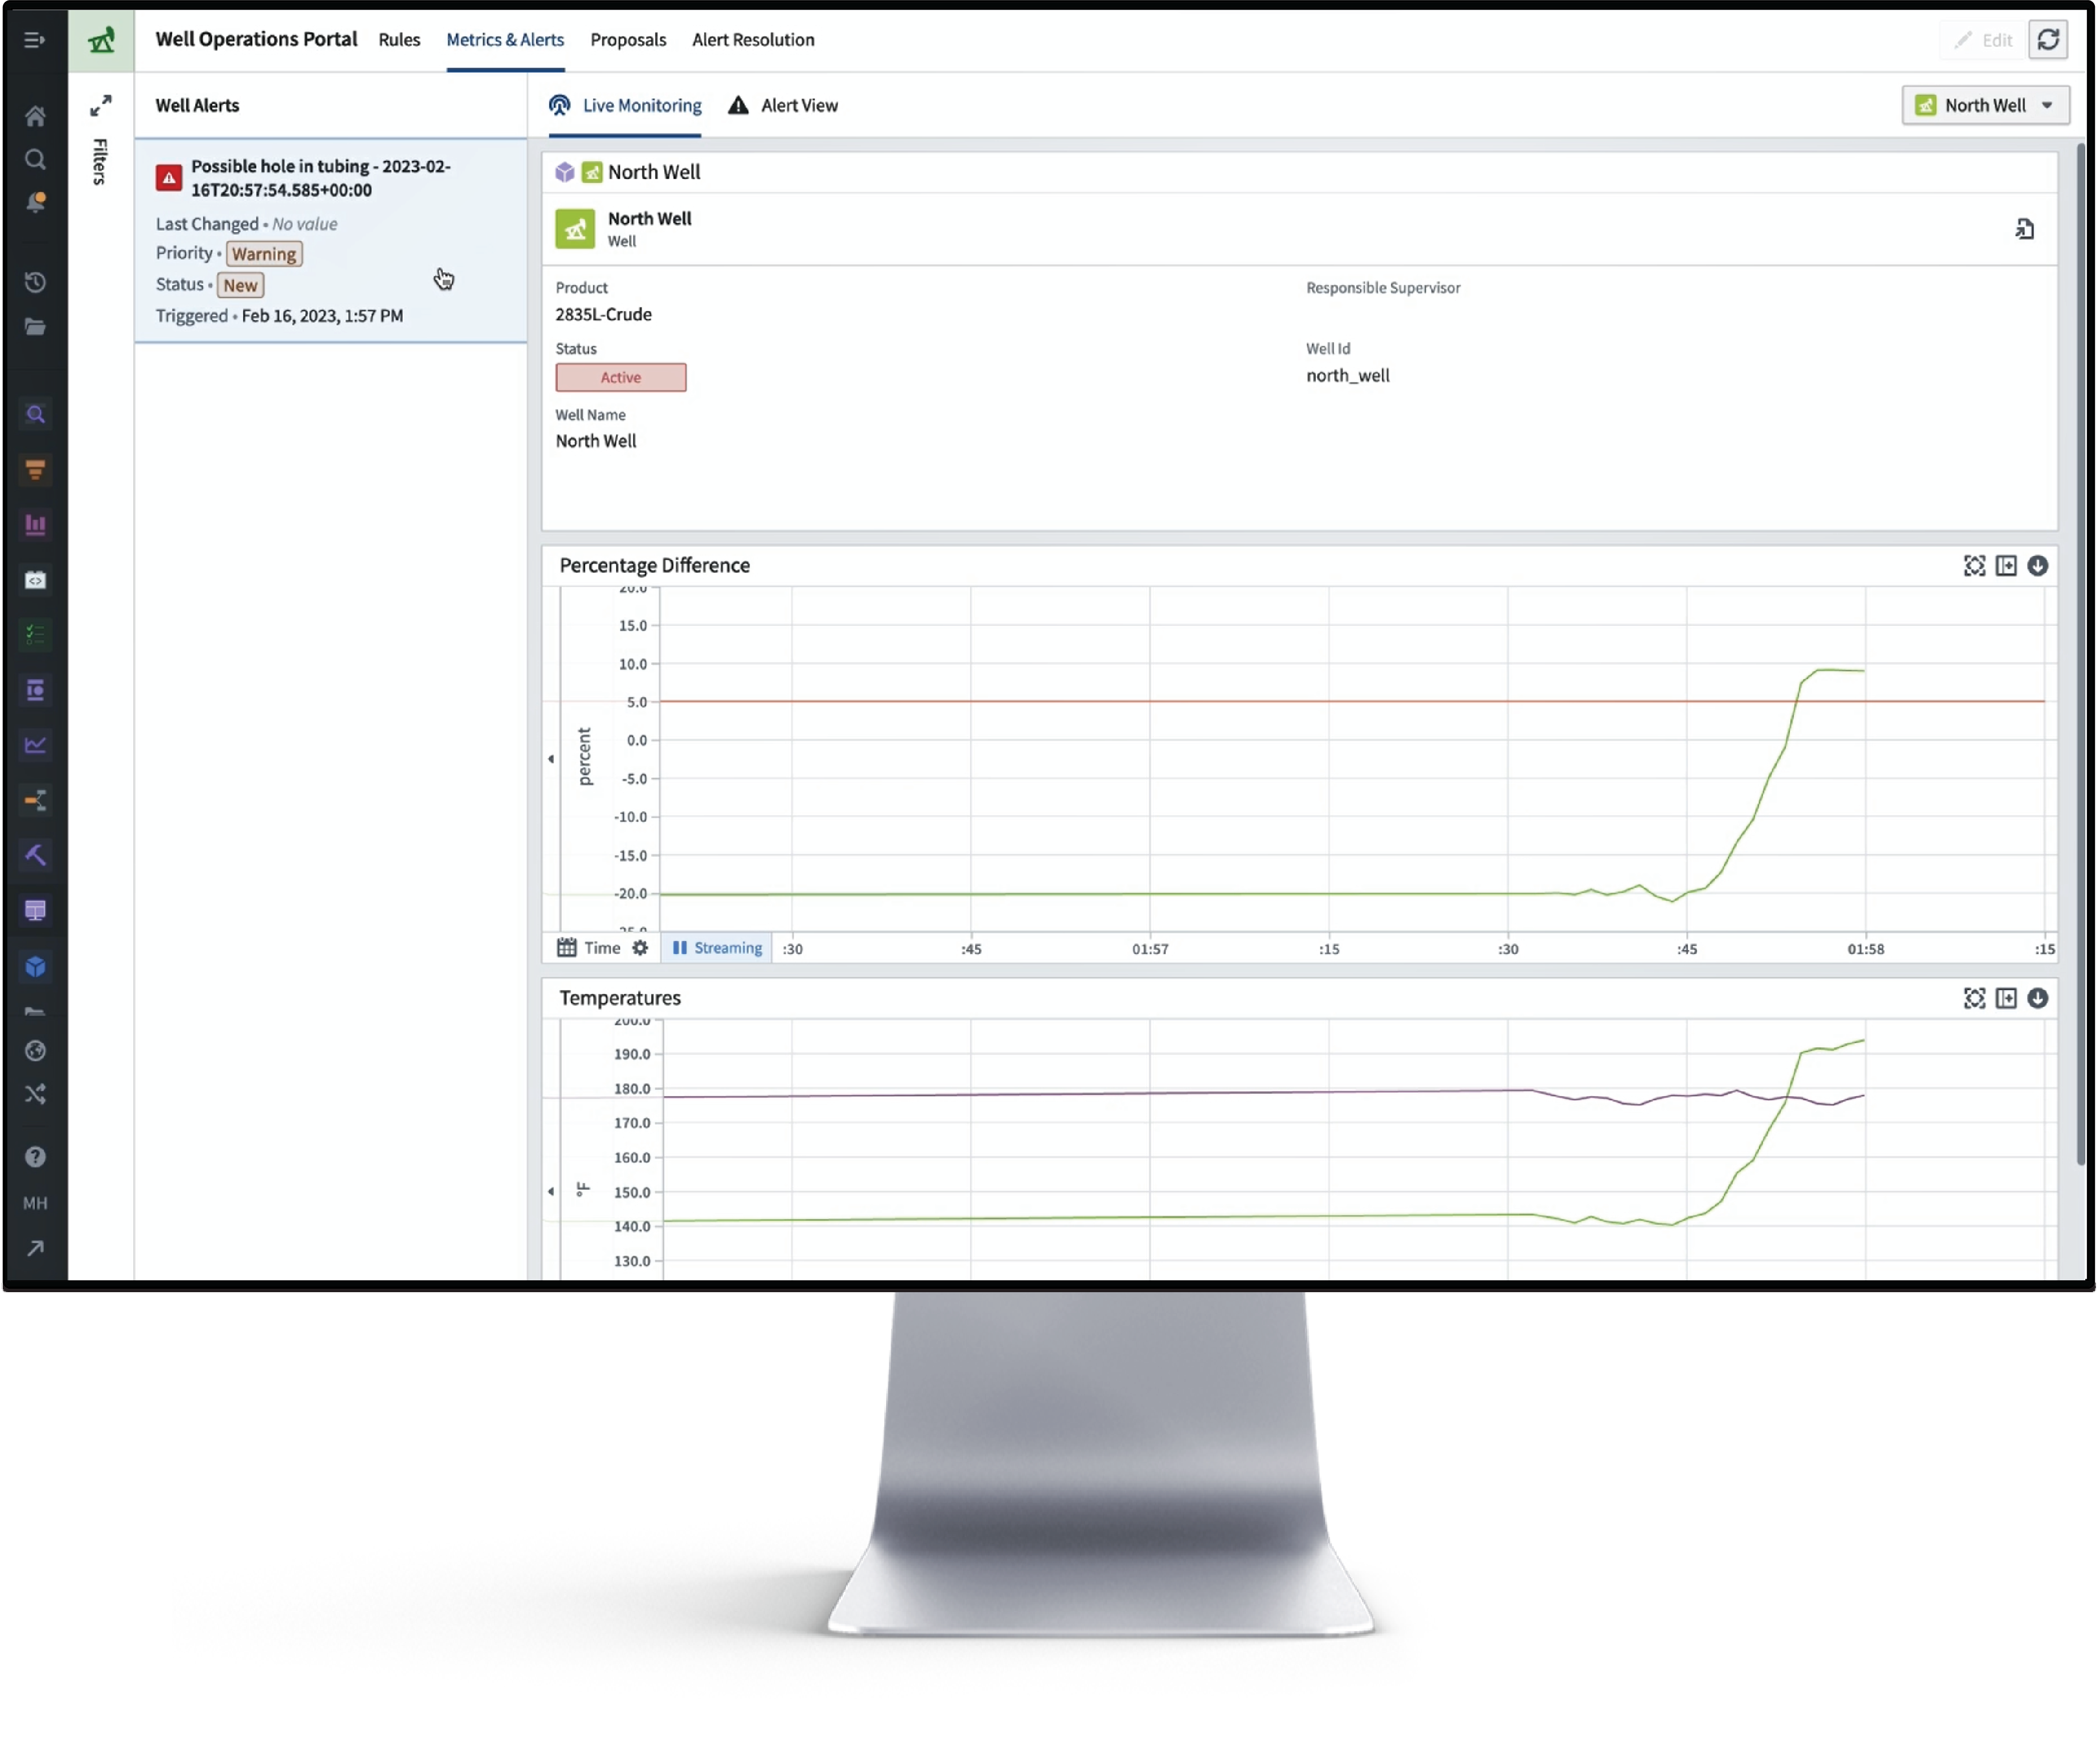
Task: Open the blue cube ontology app icon
Action: 35,967
